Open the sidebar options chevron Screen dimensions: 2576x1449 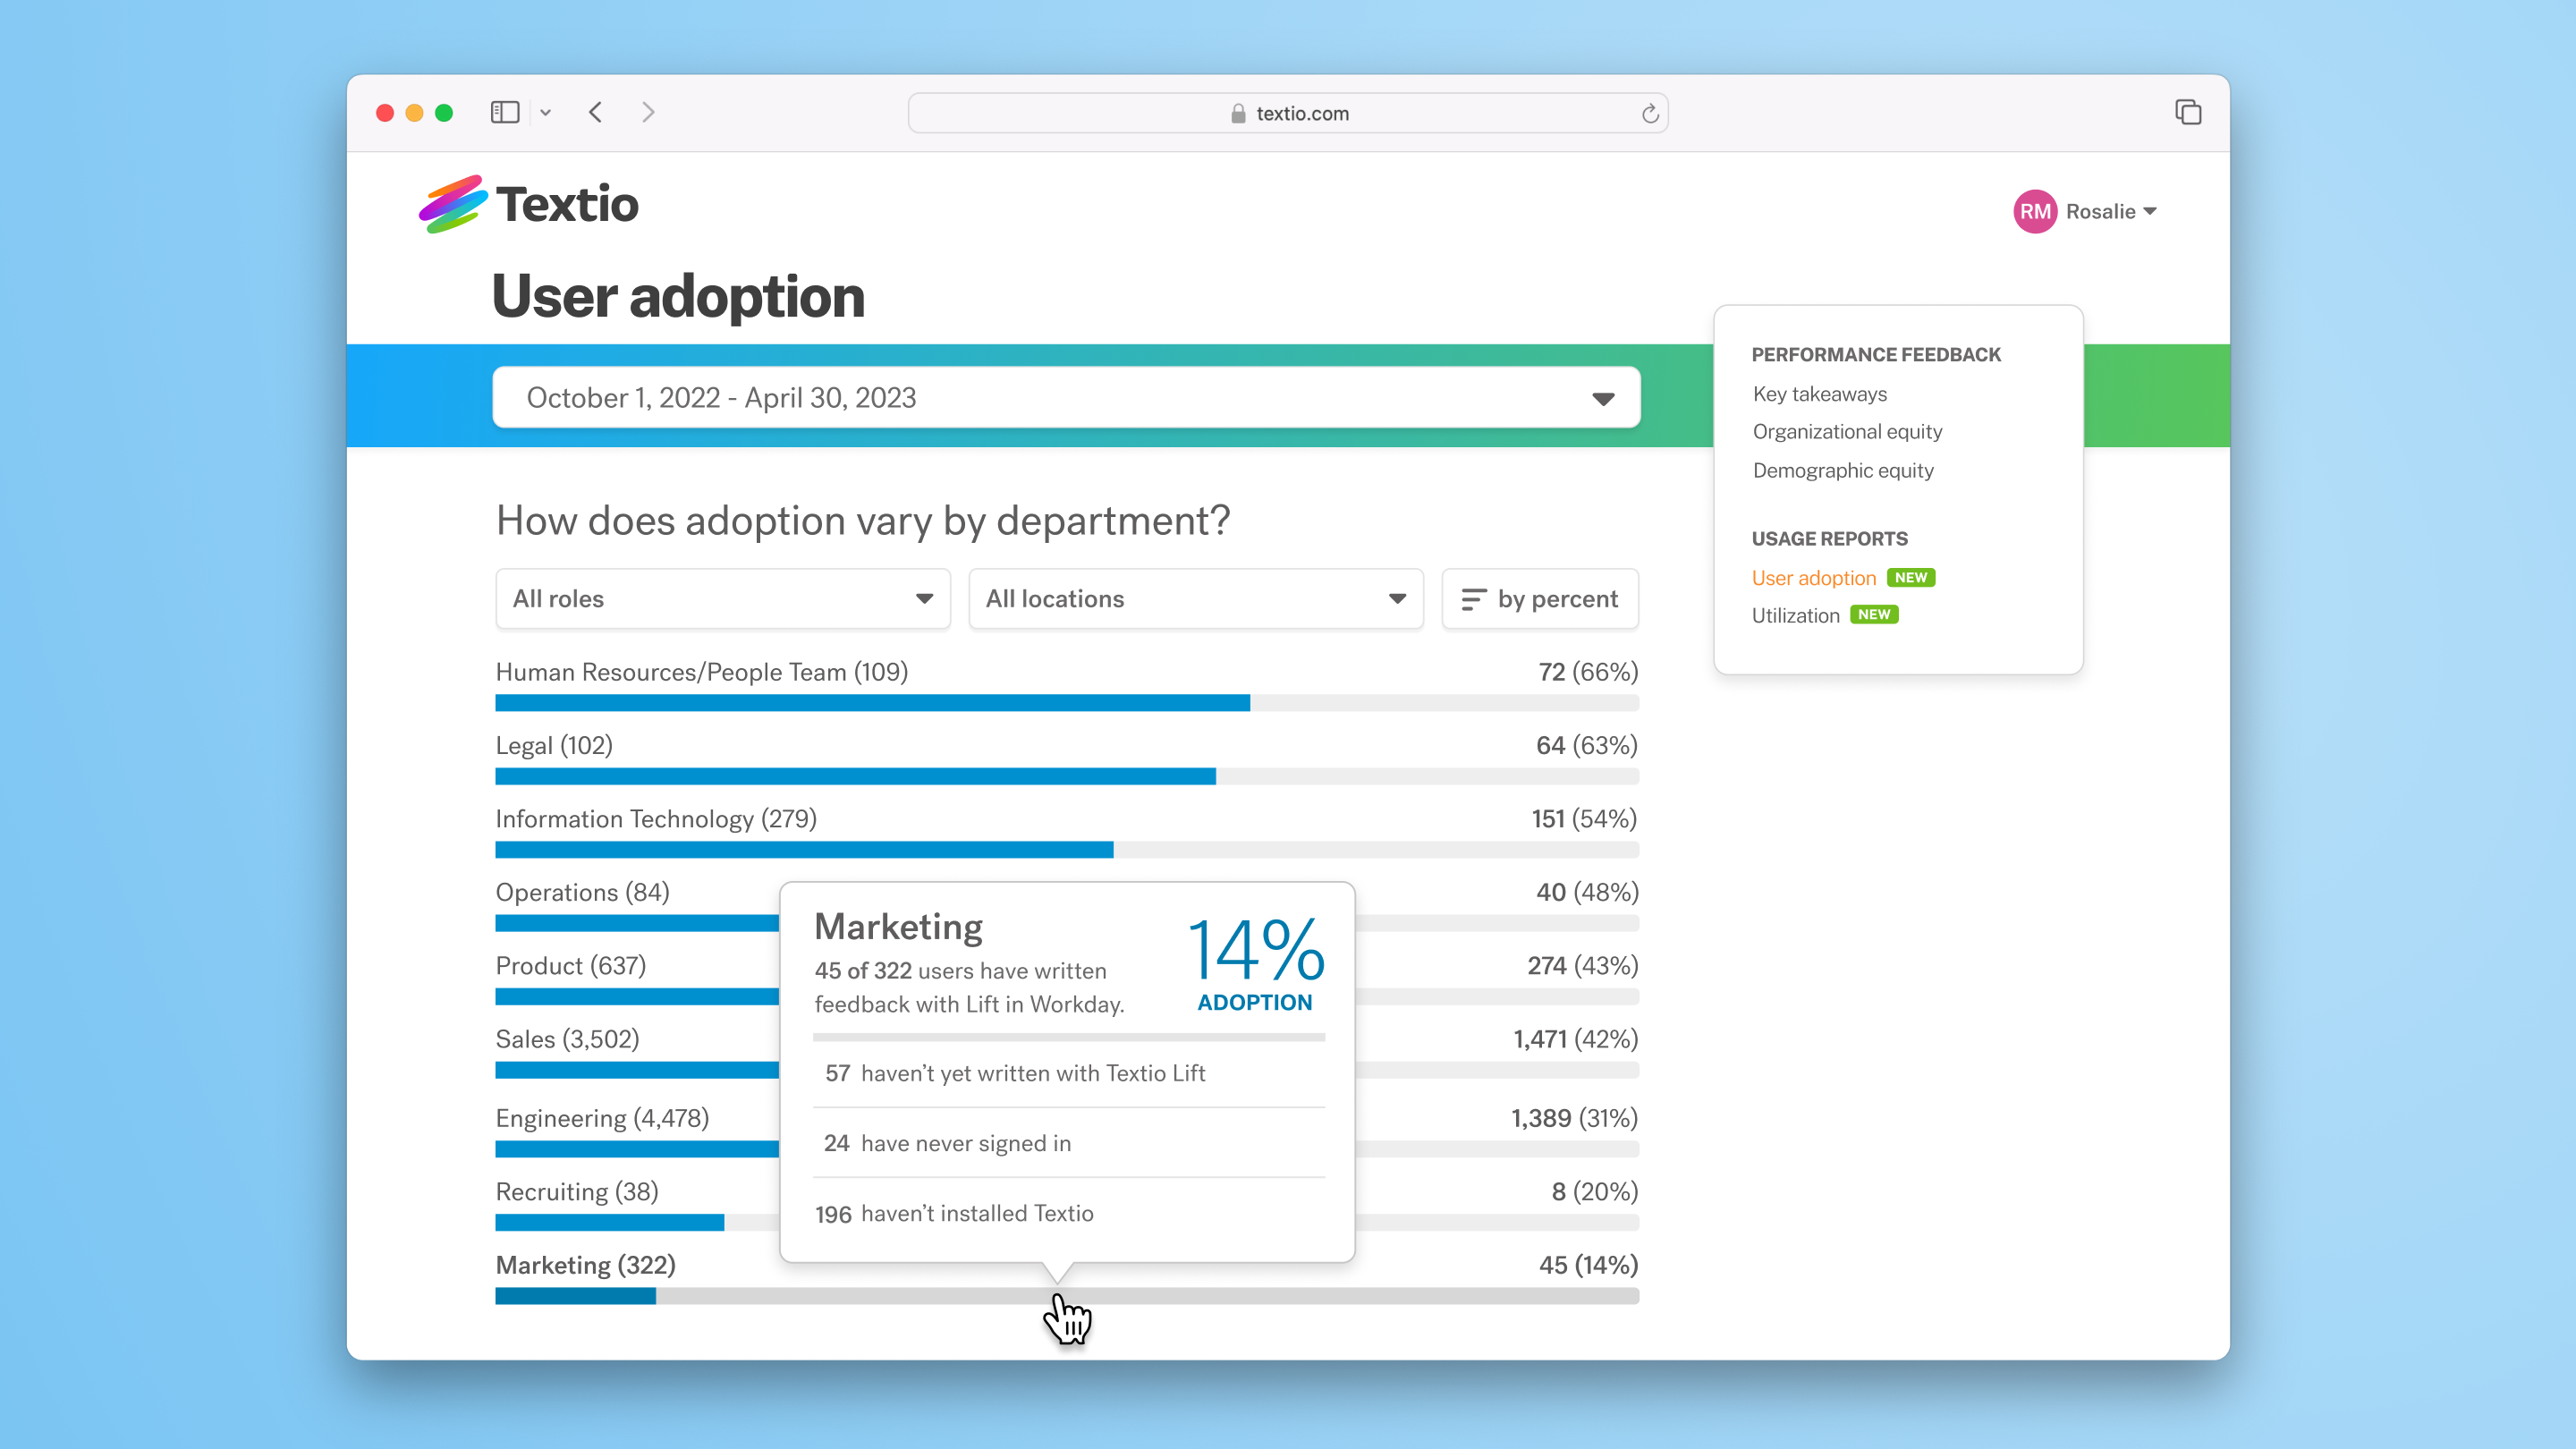click(546, 113)
